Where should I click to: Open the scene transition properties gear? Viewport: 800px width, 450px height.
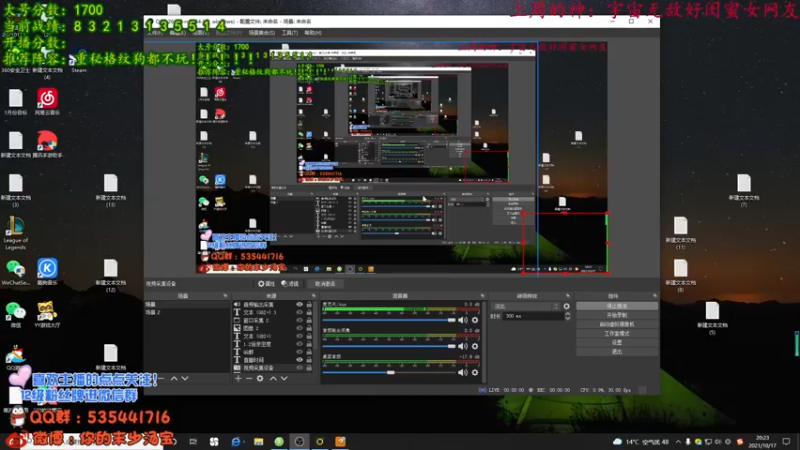coord(566,307)
